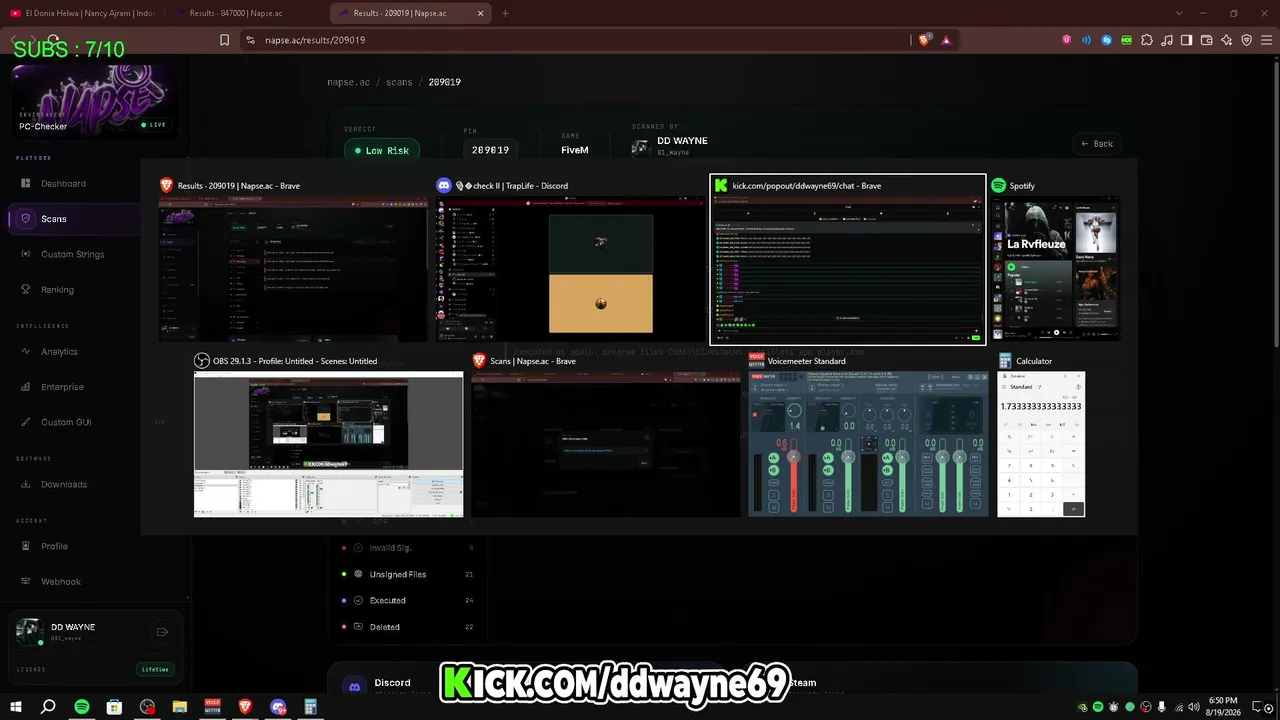The width and height of the screenshot is (1280, 720).
Task: Click the Lifetime license badge
Action: (155, 669)
